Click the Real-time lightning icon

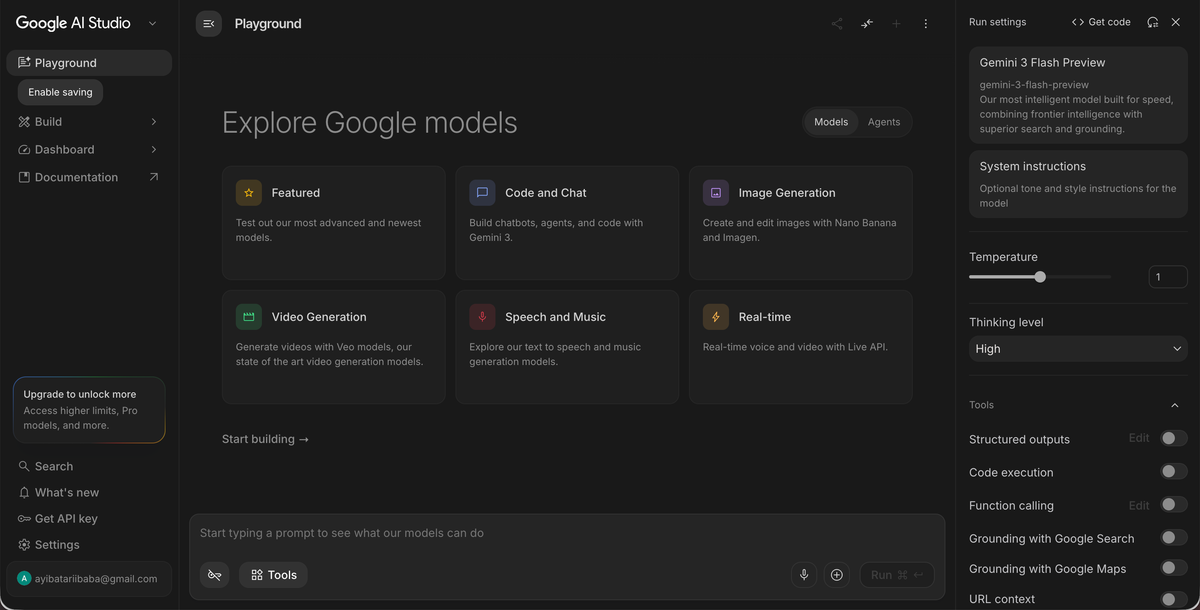(716, 317)
